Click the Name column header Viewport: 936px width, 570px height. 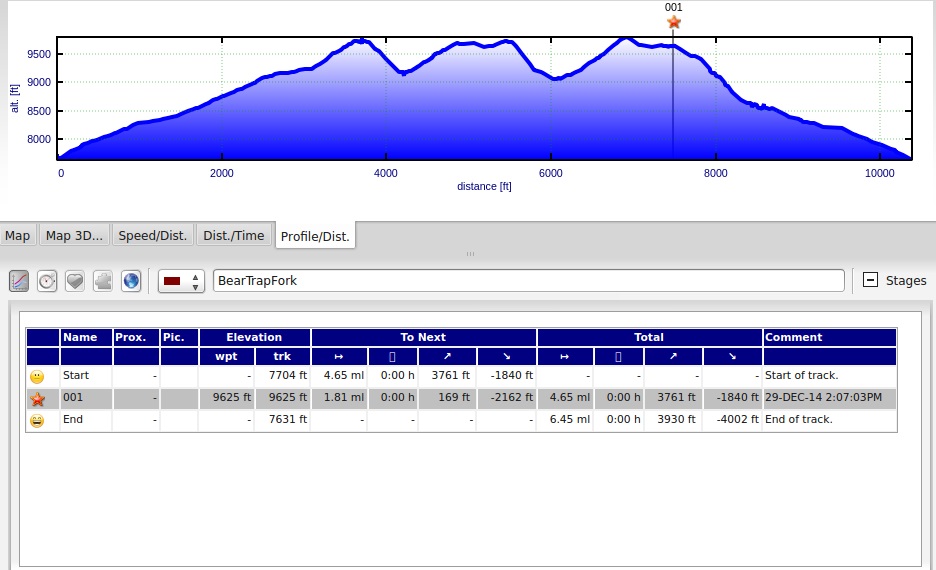[81, 337]
